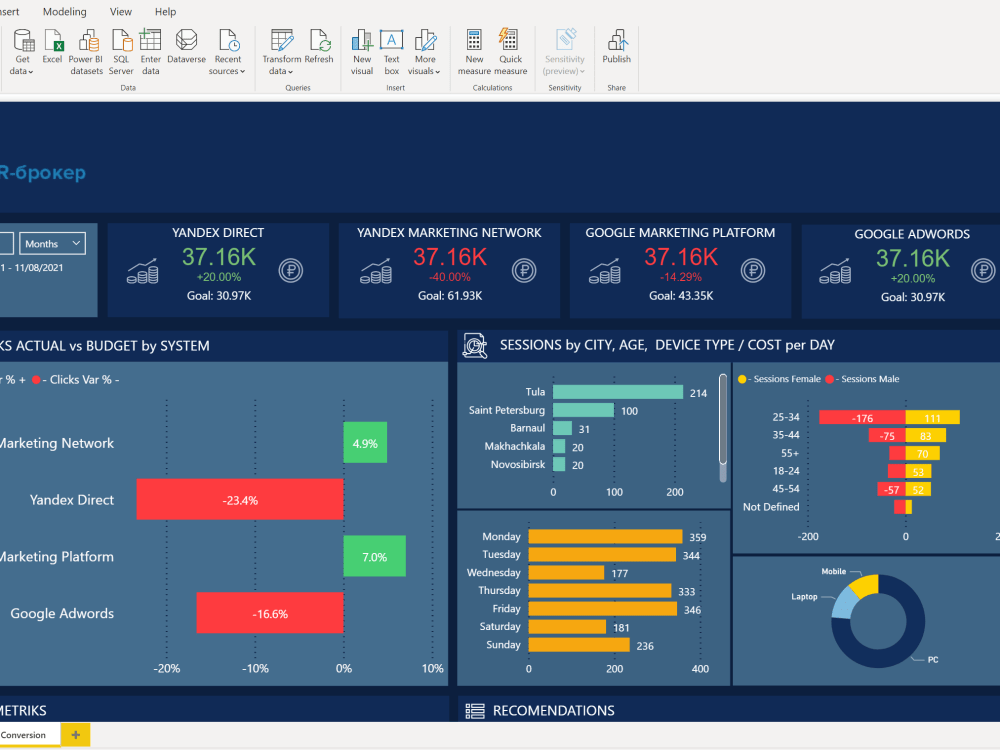Click the Sensitivity preview icon
1000x750 pixels.
pos(565,40)
